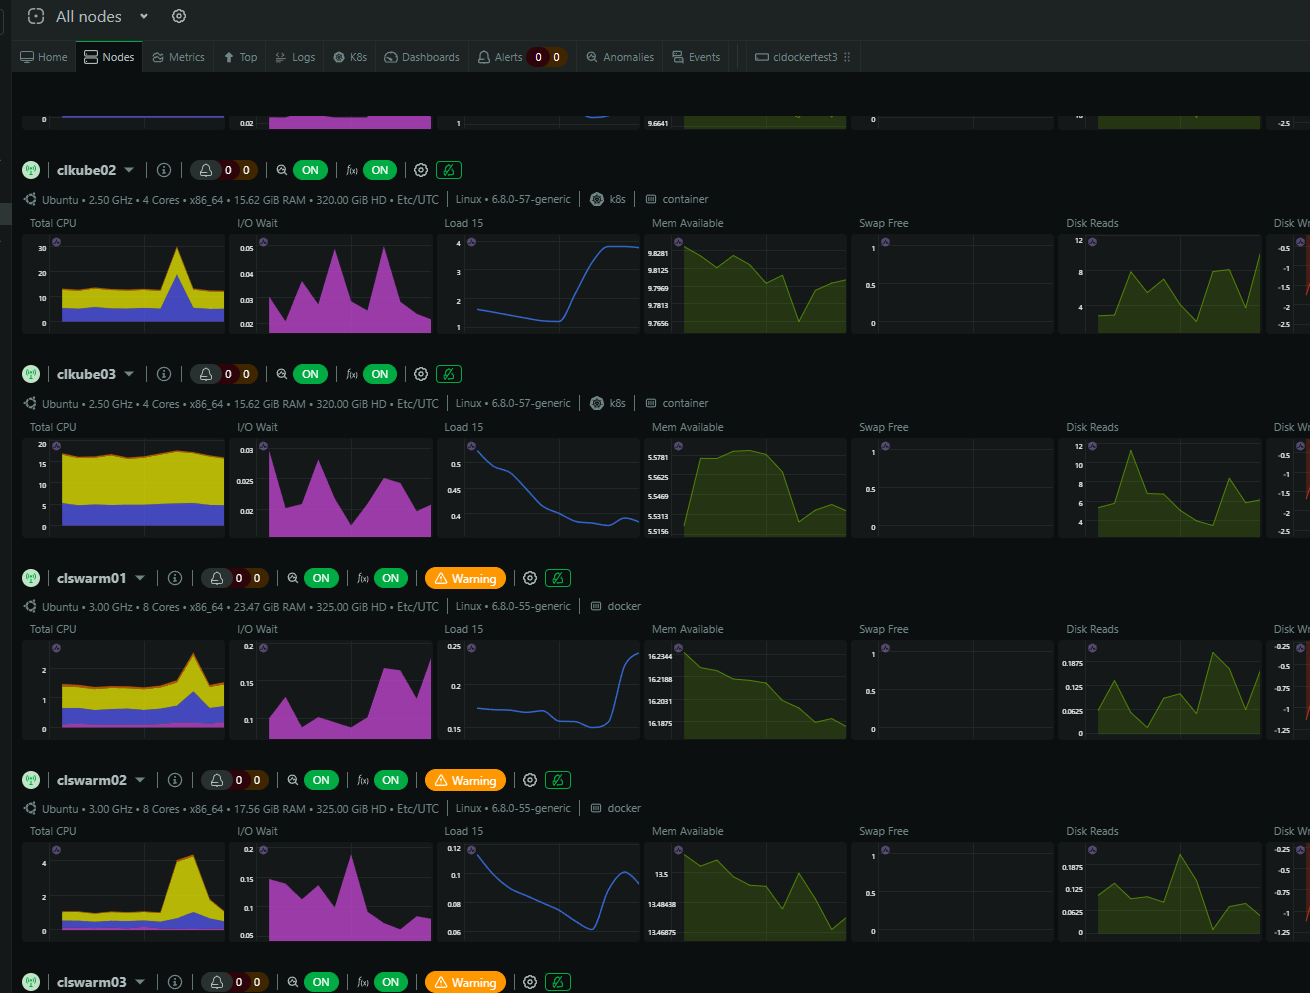
Task: Open the Anomalies tab
Action: click(x=620, y=57)
